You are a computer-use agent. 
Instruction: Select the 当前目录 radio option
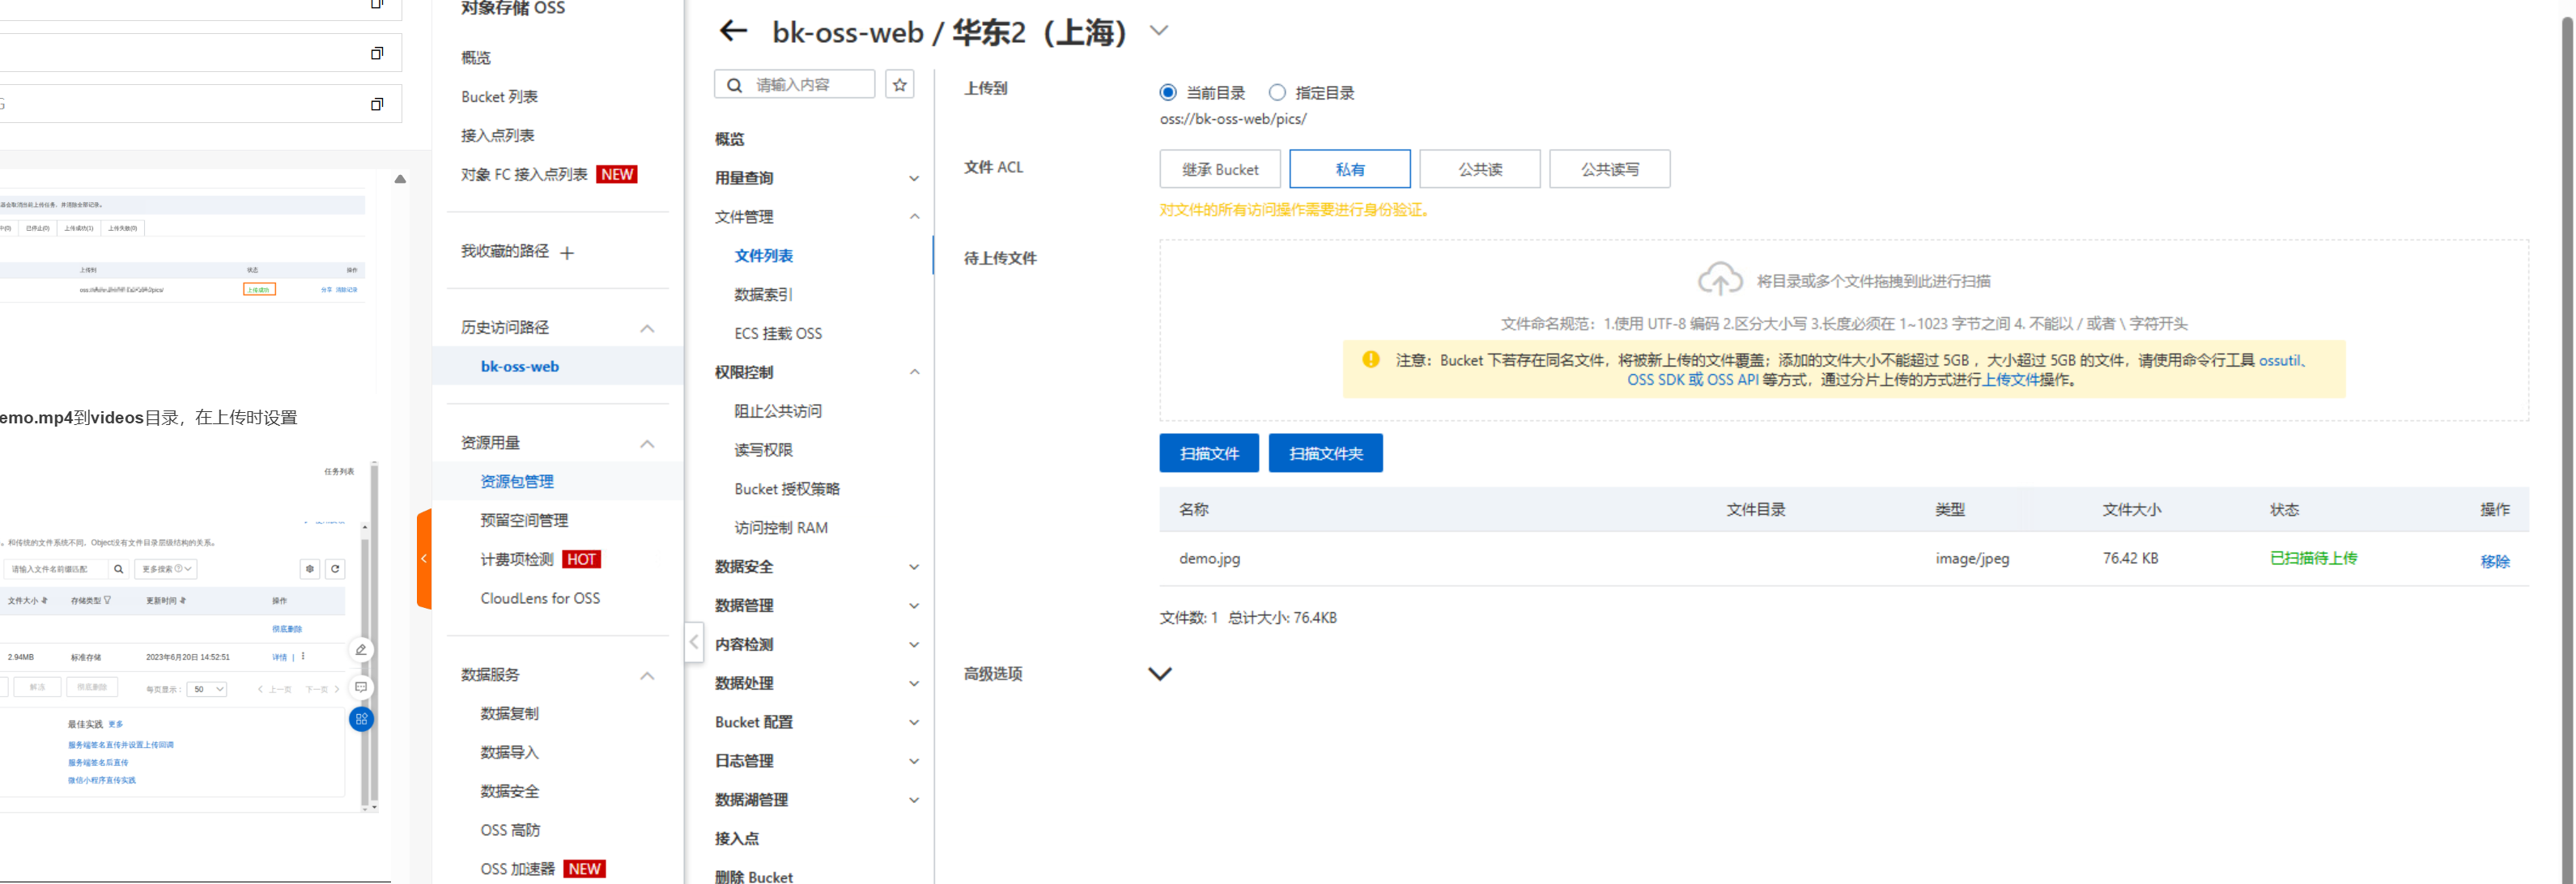(1167, 93)
